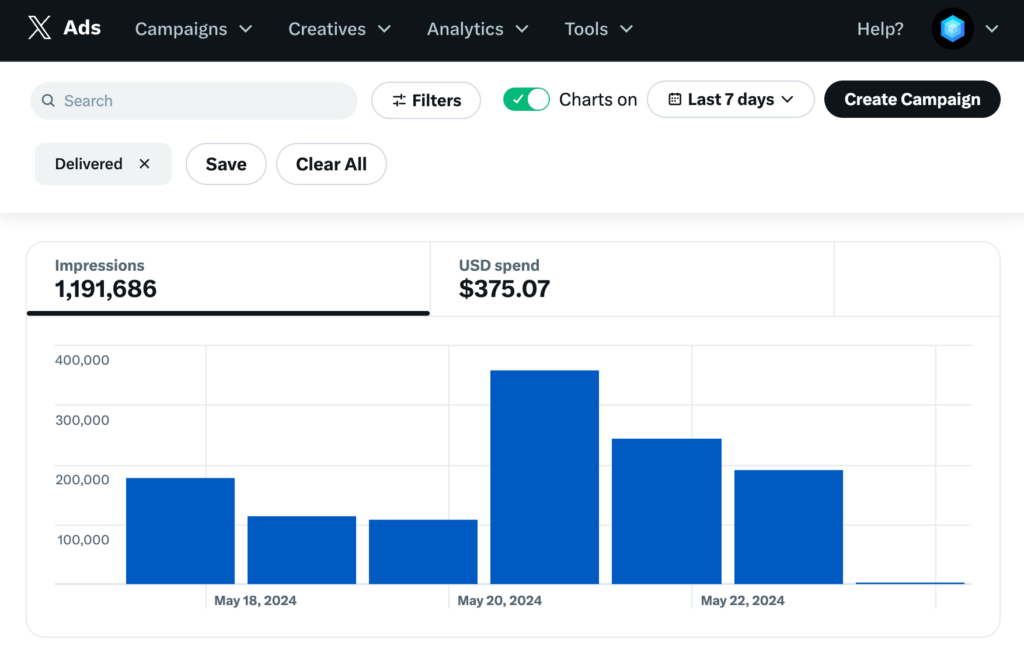1024x657 pixels.
Task: Open the Help? link
Action: [880, 29]
